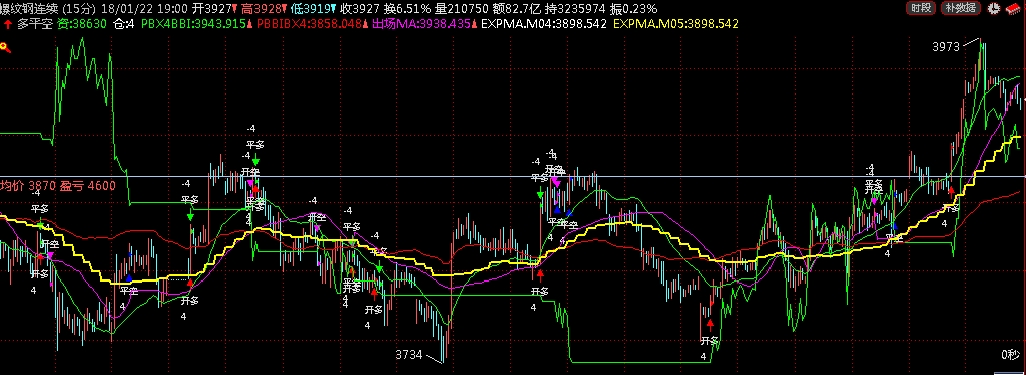Viewport: 1026px width, 375px height.
Task: Click the 开3927 open price value
Action: (212, 9)
